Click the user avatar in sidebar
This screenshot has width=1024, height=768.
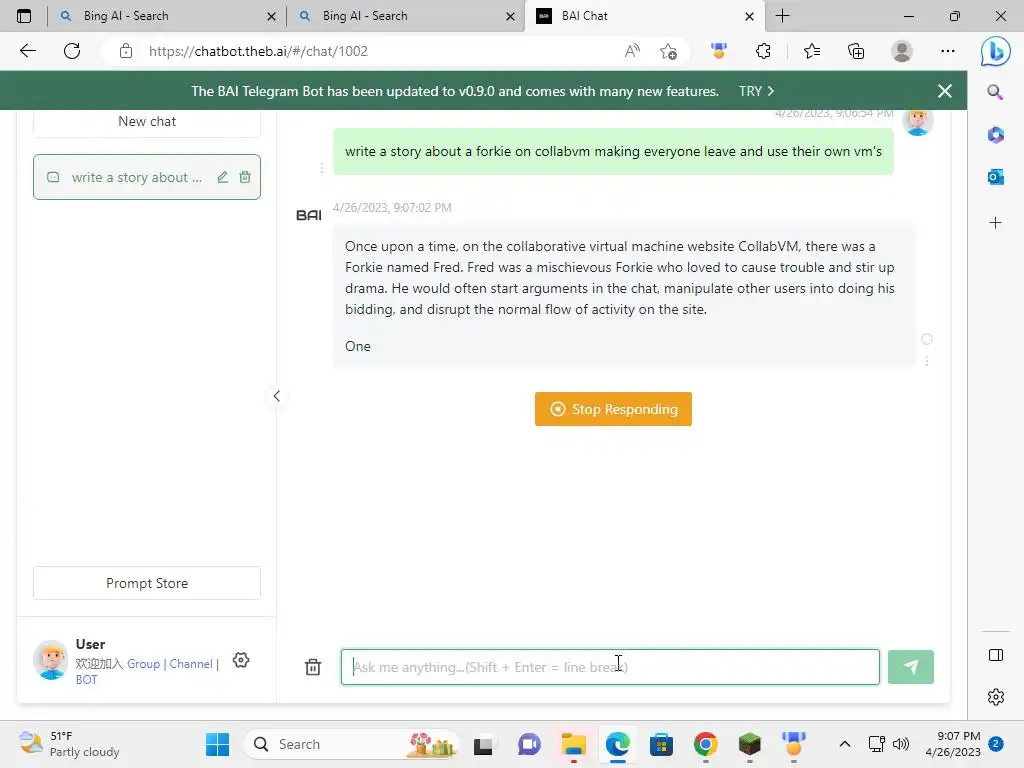point(50,660)
